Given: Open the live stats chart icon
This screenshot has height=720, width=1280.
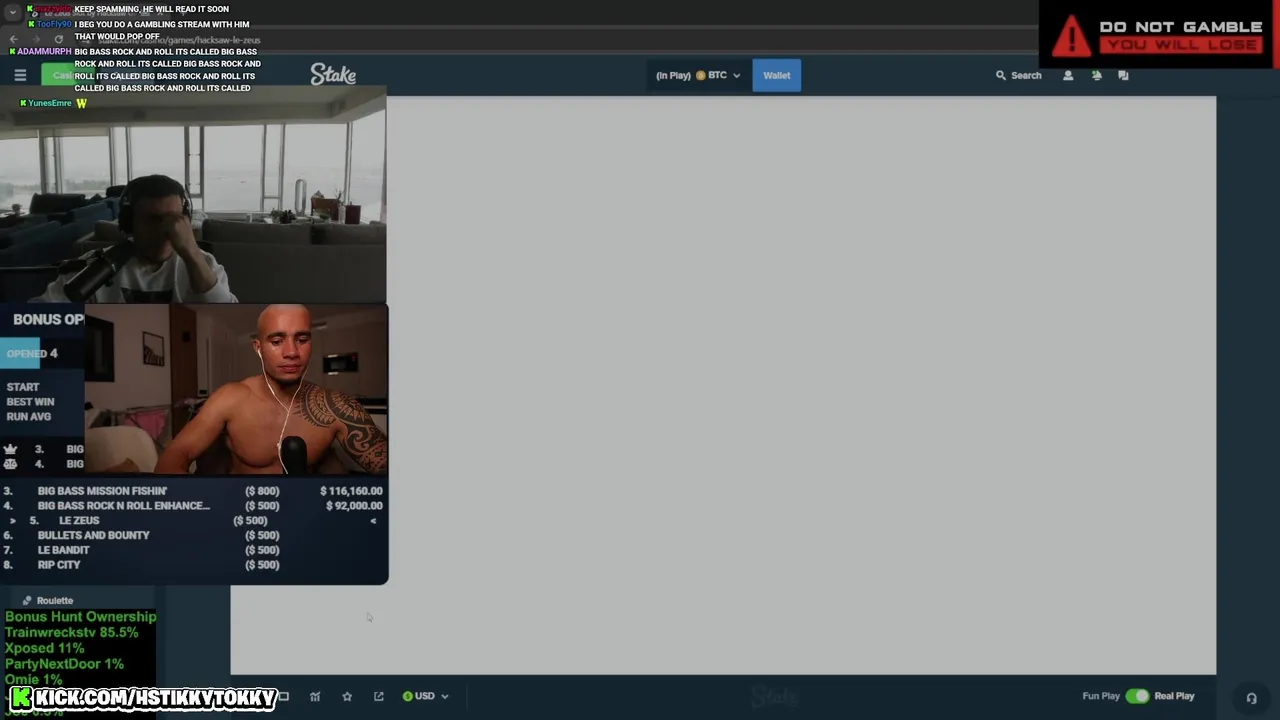Looking at the screenshot, I should click(315, 696).
